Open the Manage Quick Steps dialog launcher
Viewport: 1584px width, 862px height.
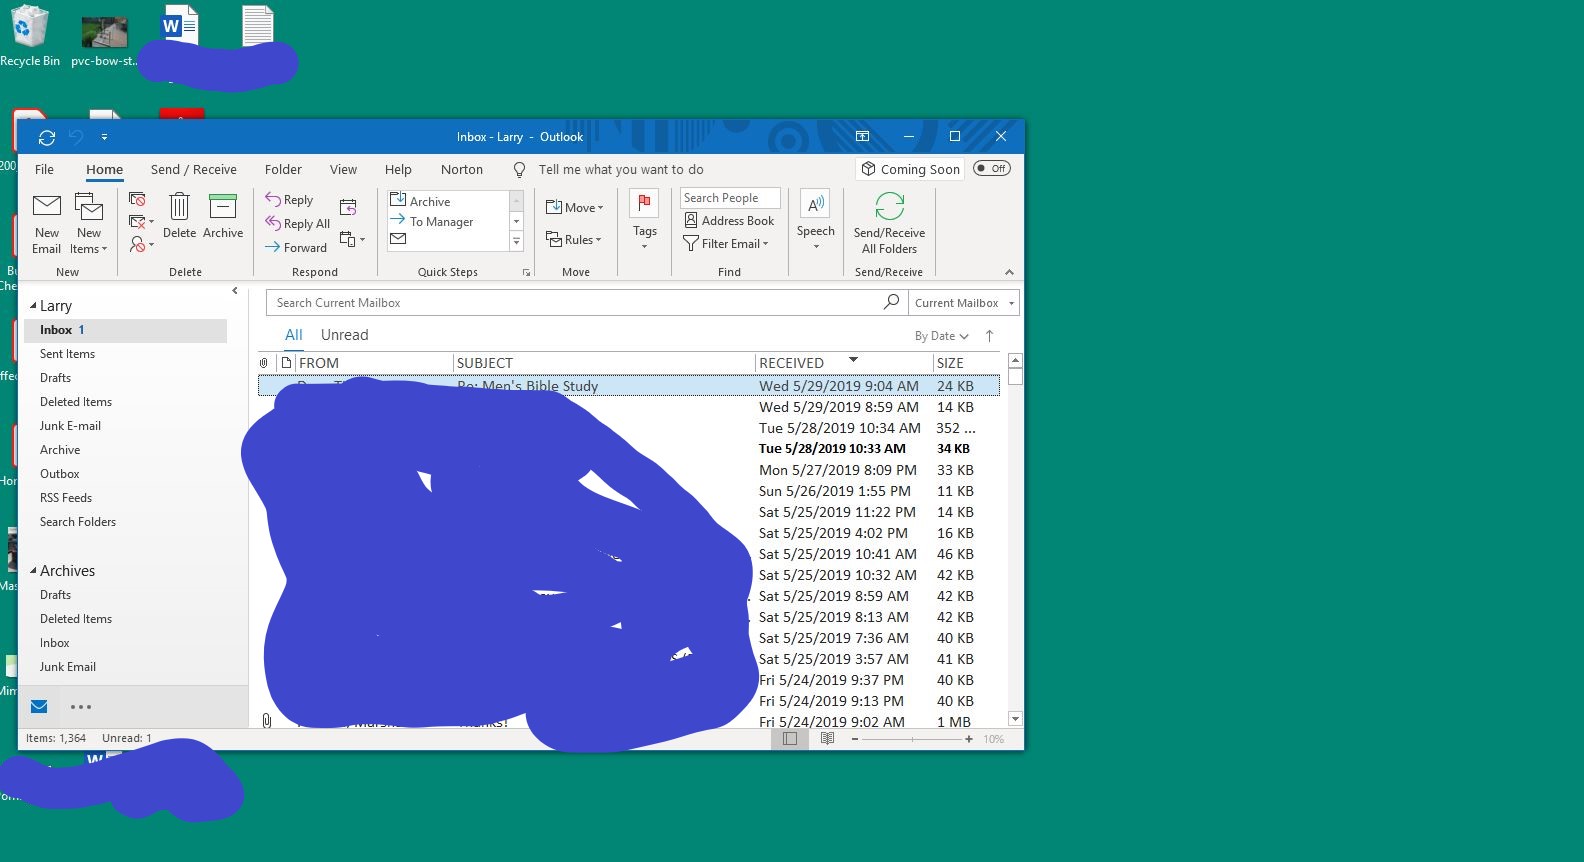coord(526,272)
